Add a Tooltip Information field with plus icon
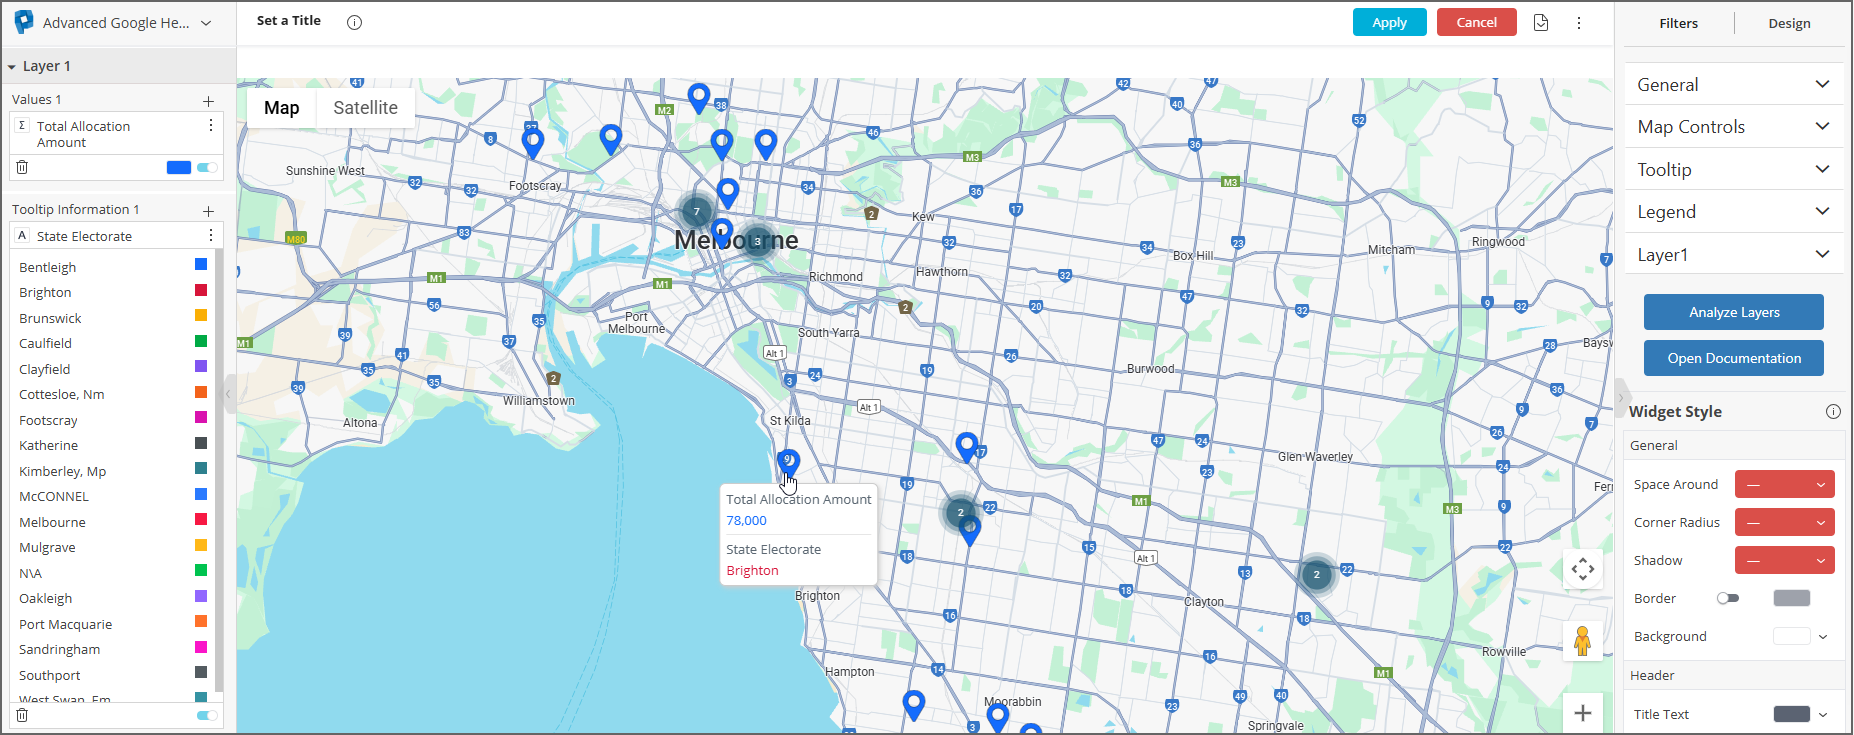 click(x=208, y=210)
